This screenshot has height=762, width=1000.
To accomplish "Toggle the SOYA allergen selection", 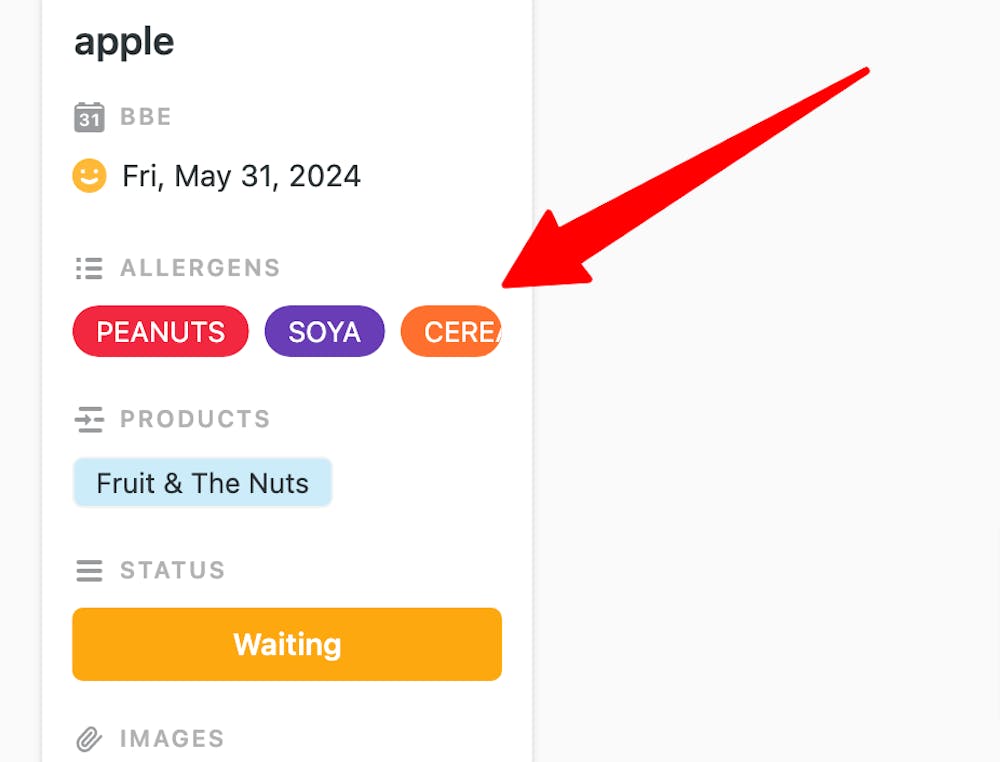I will point(324,331).
